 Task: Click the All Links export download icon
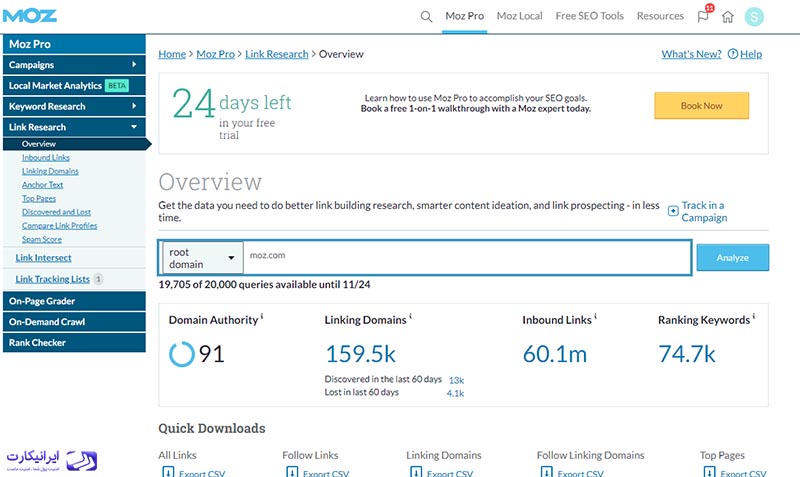click(x=168, y=472)
